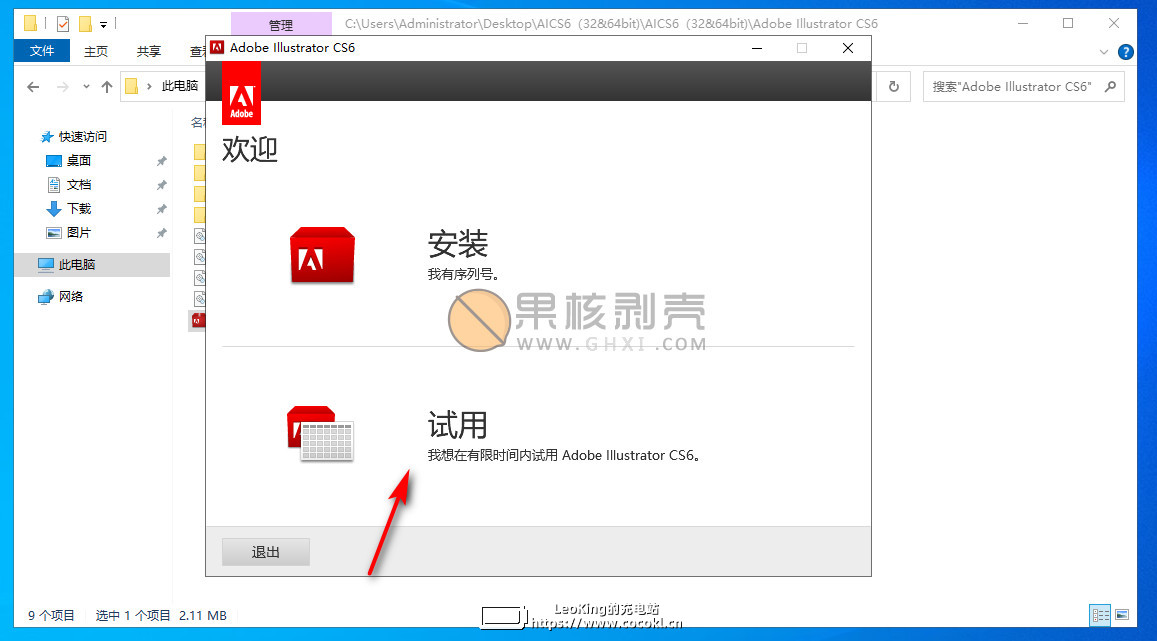The image size is (1157, 641).
Task: Click the 退出 button
Action: 266,552
